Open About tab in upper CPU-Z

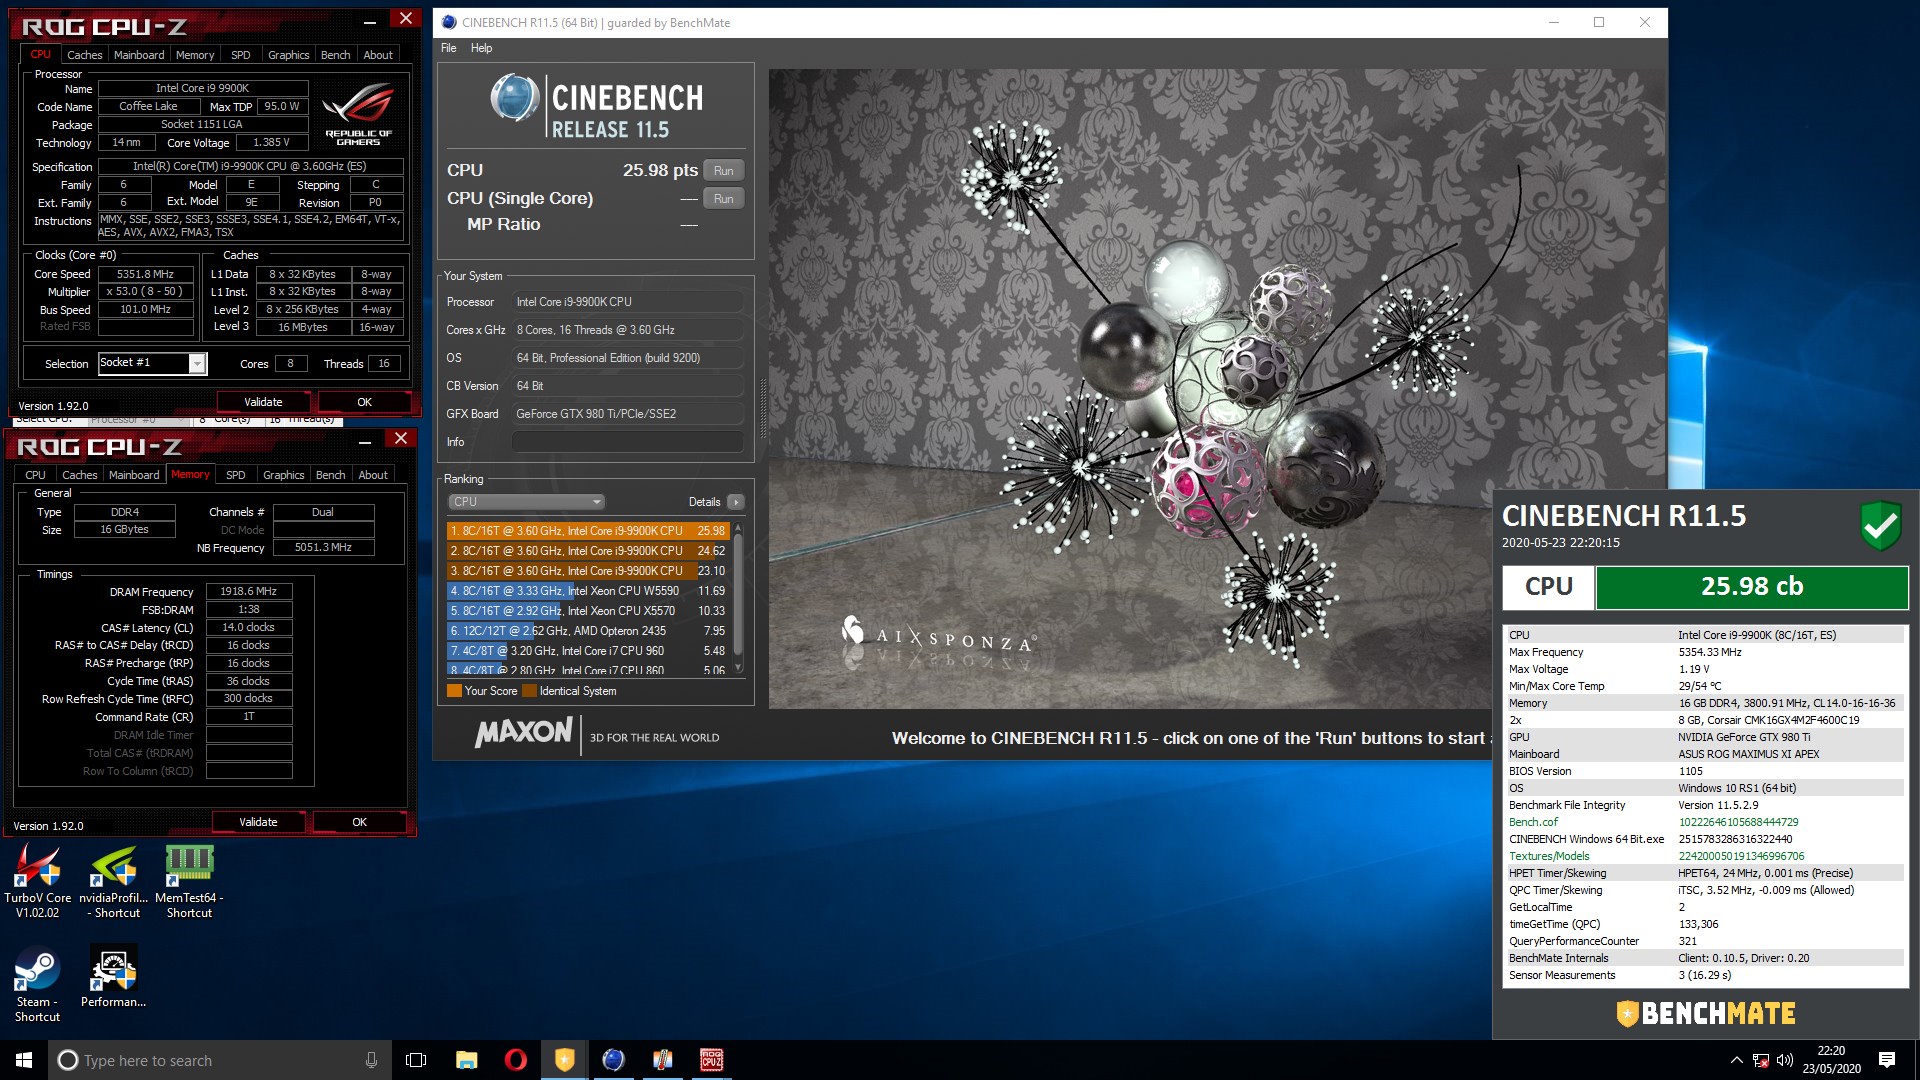click(x=378, y=55)
